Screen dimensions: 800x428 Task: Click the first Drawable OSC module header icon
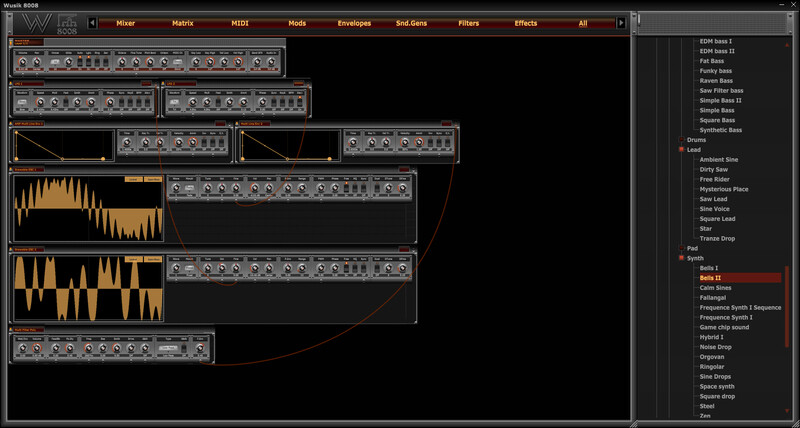point(12,171)
